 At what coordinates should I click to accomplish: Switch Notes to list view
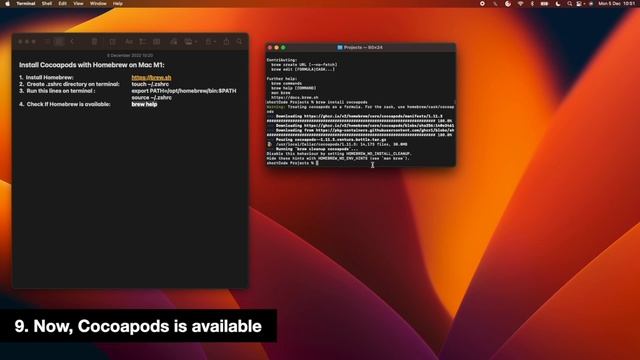coord(48,42)
